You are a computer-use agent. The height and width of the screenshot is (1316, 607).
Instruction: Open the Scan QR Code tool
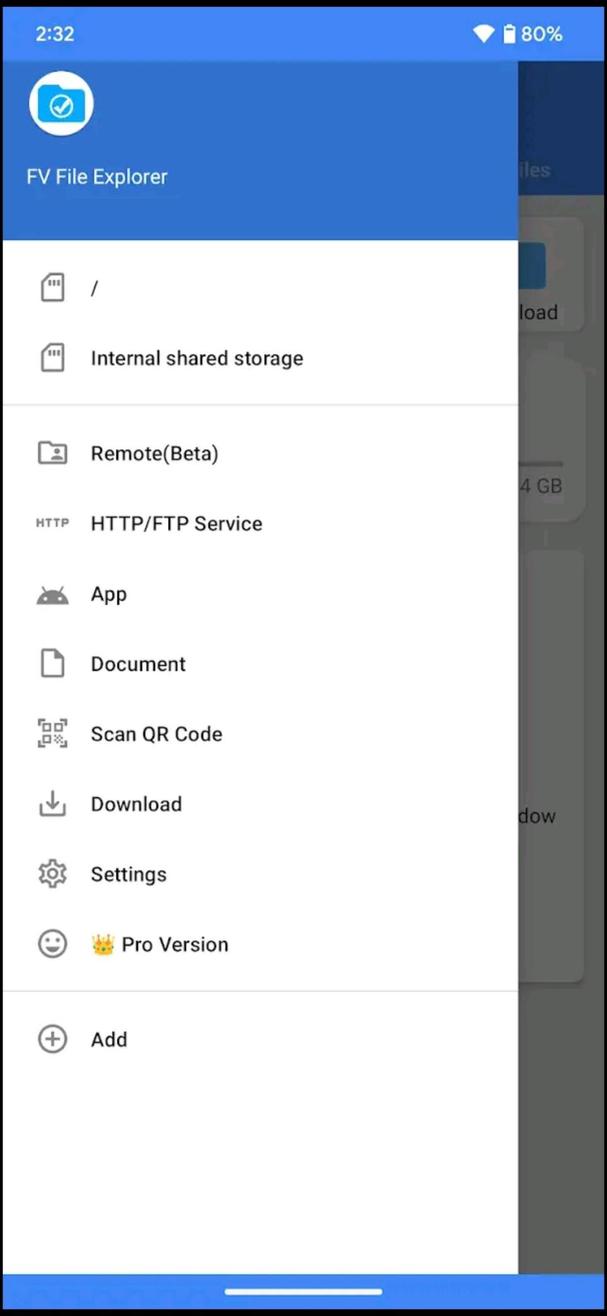pos(156,733)
